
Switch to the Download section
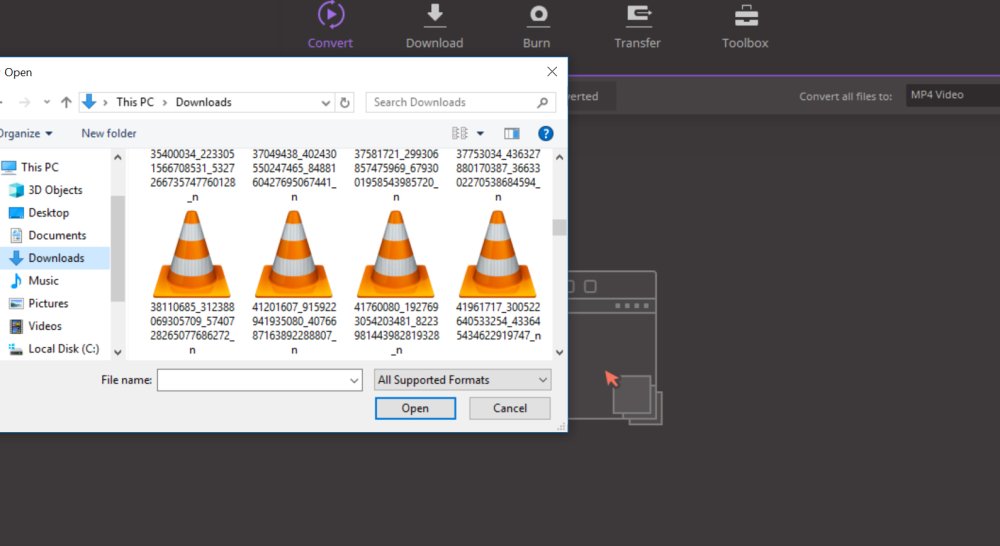434,26
